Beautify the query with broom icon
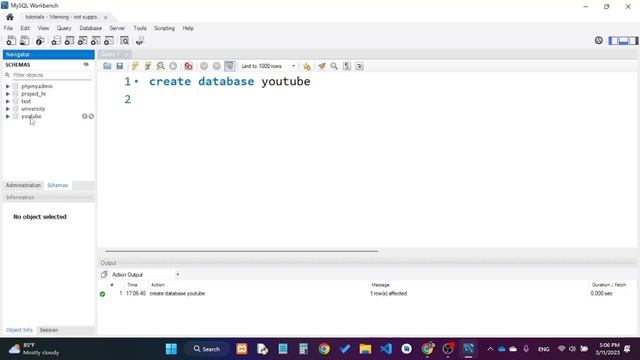 (x=322, y=66)
